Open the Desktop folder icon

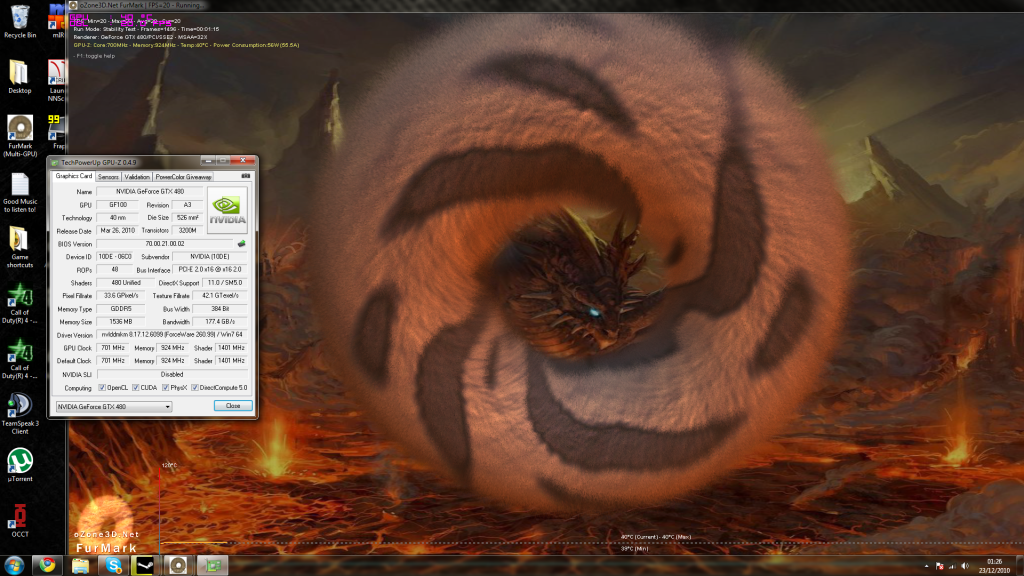click(x=20, y=77)
